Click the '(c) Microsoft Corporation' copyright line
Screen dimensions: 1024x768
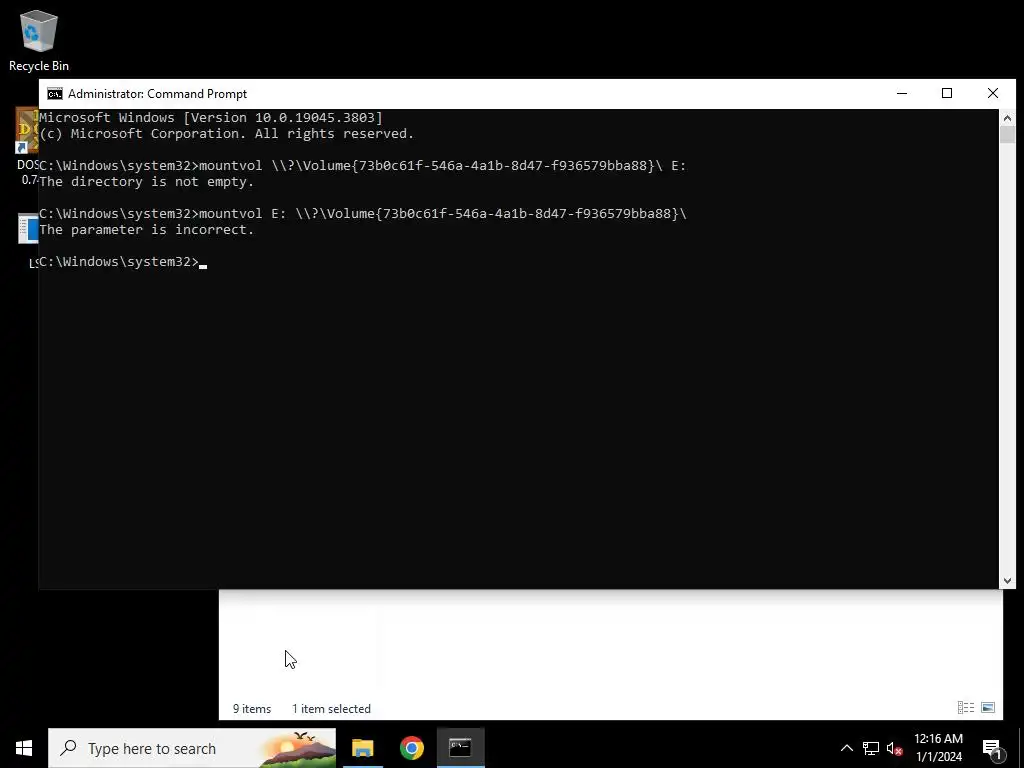point(227,134)
